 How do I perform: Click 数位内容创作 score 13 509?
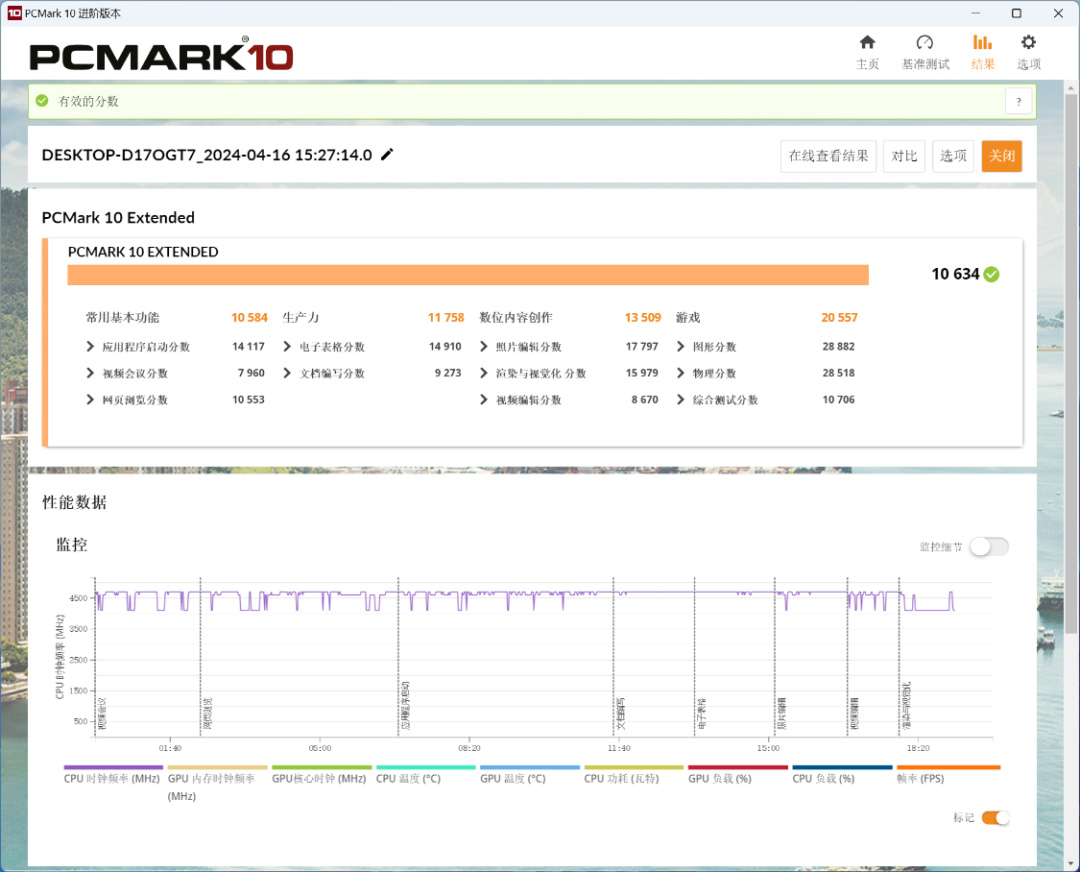(643, 318)
